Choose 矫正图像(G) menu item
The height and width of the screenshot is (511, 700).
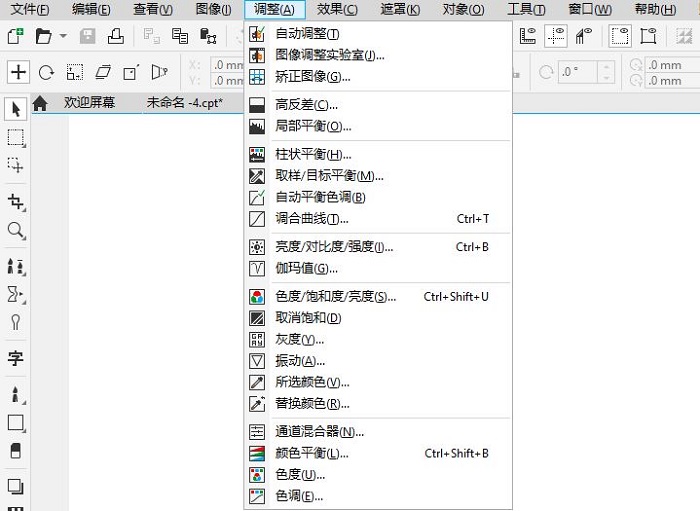click(x=378, y=77)
